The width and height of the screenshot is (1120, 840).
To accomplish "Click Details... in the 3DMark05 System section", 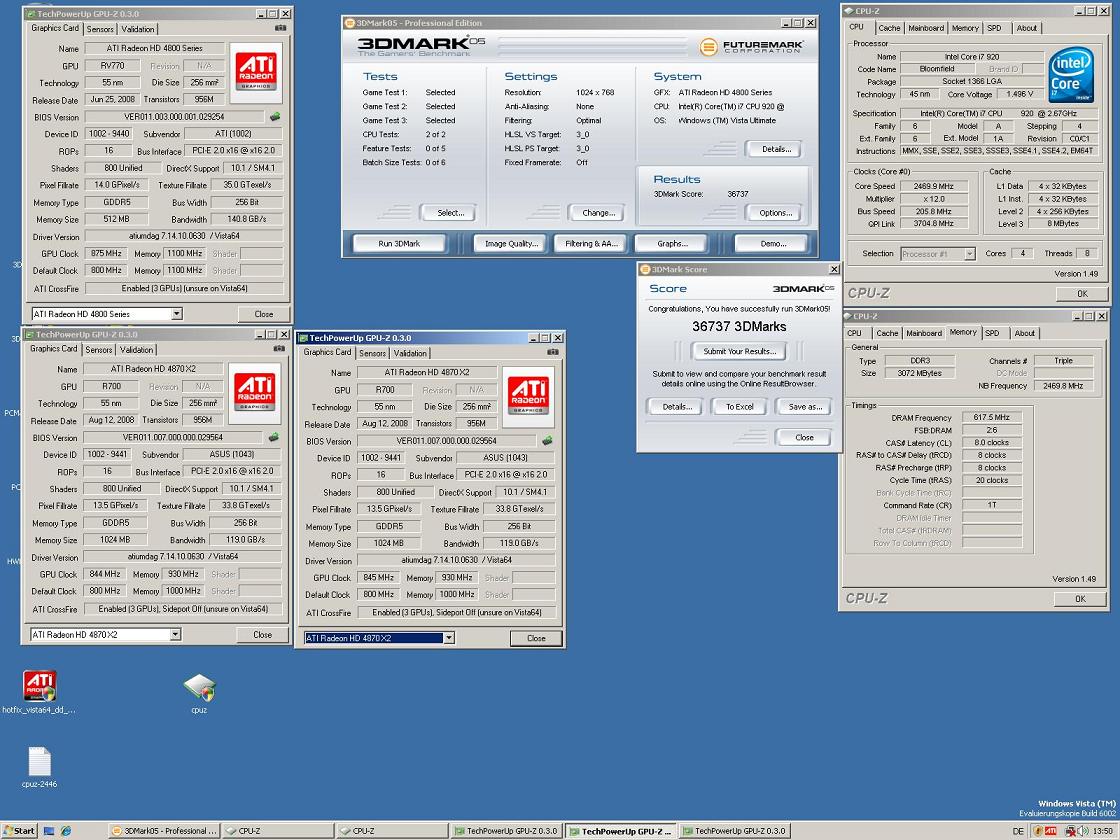I will tap(776, 149).
